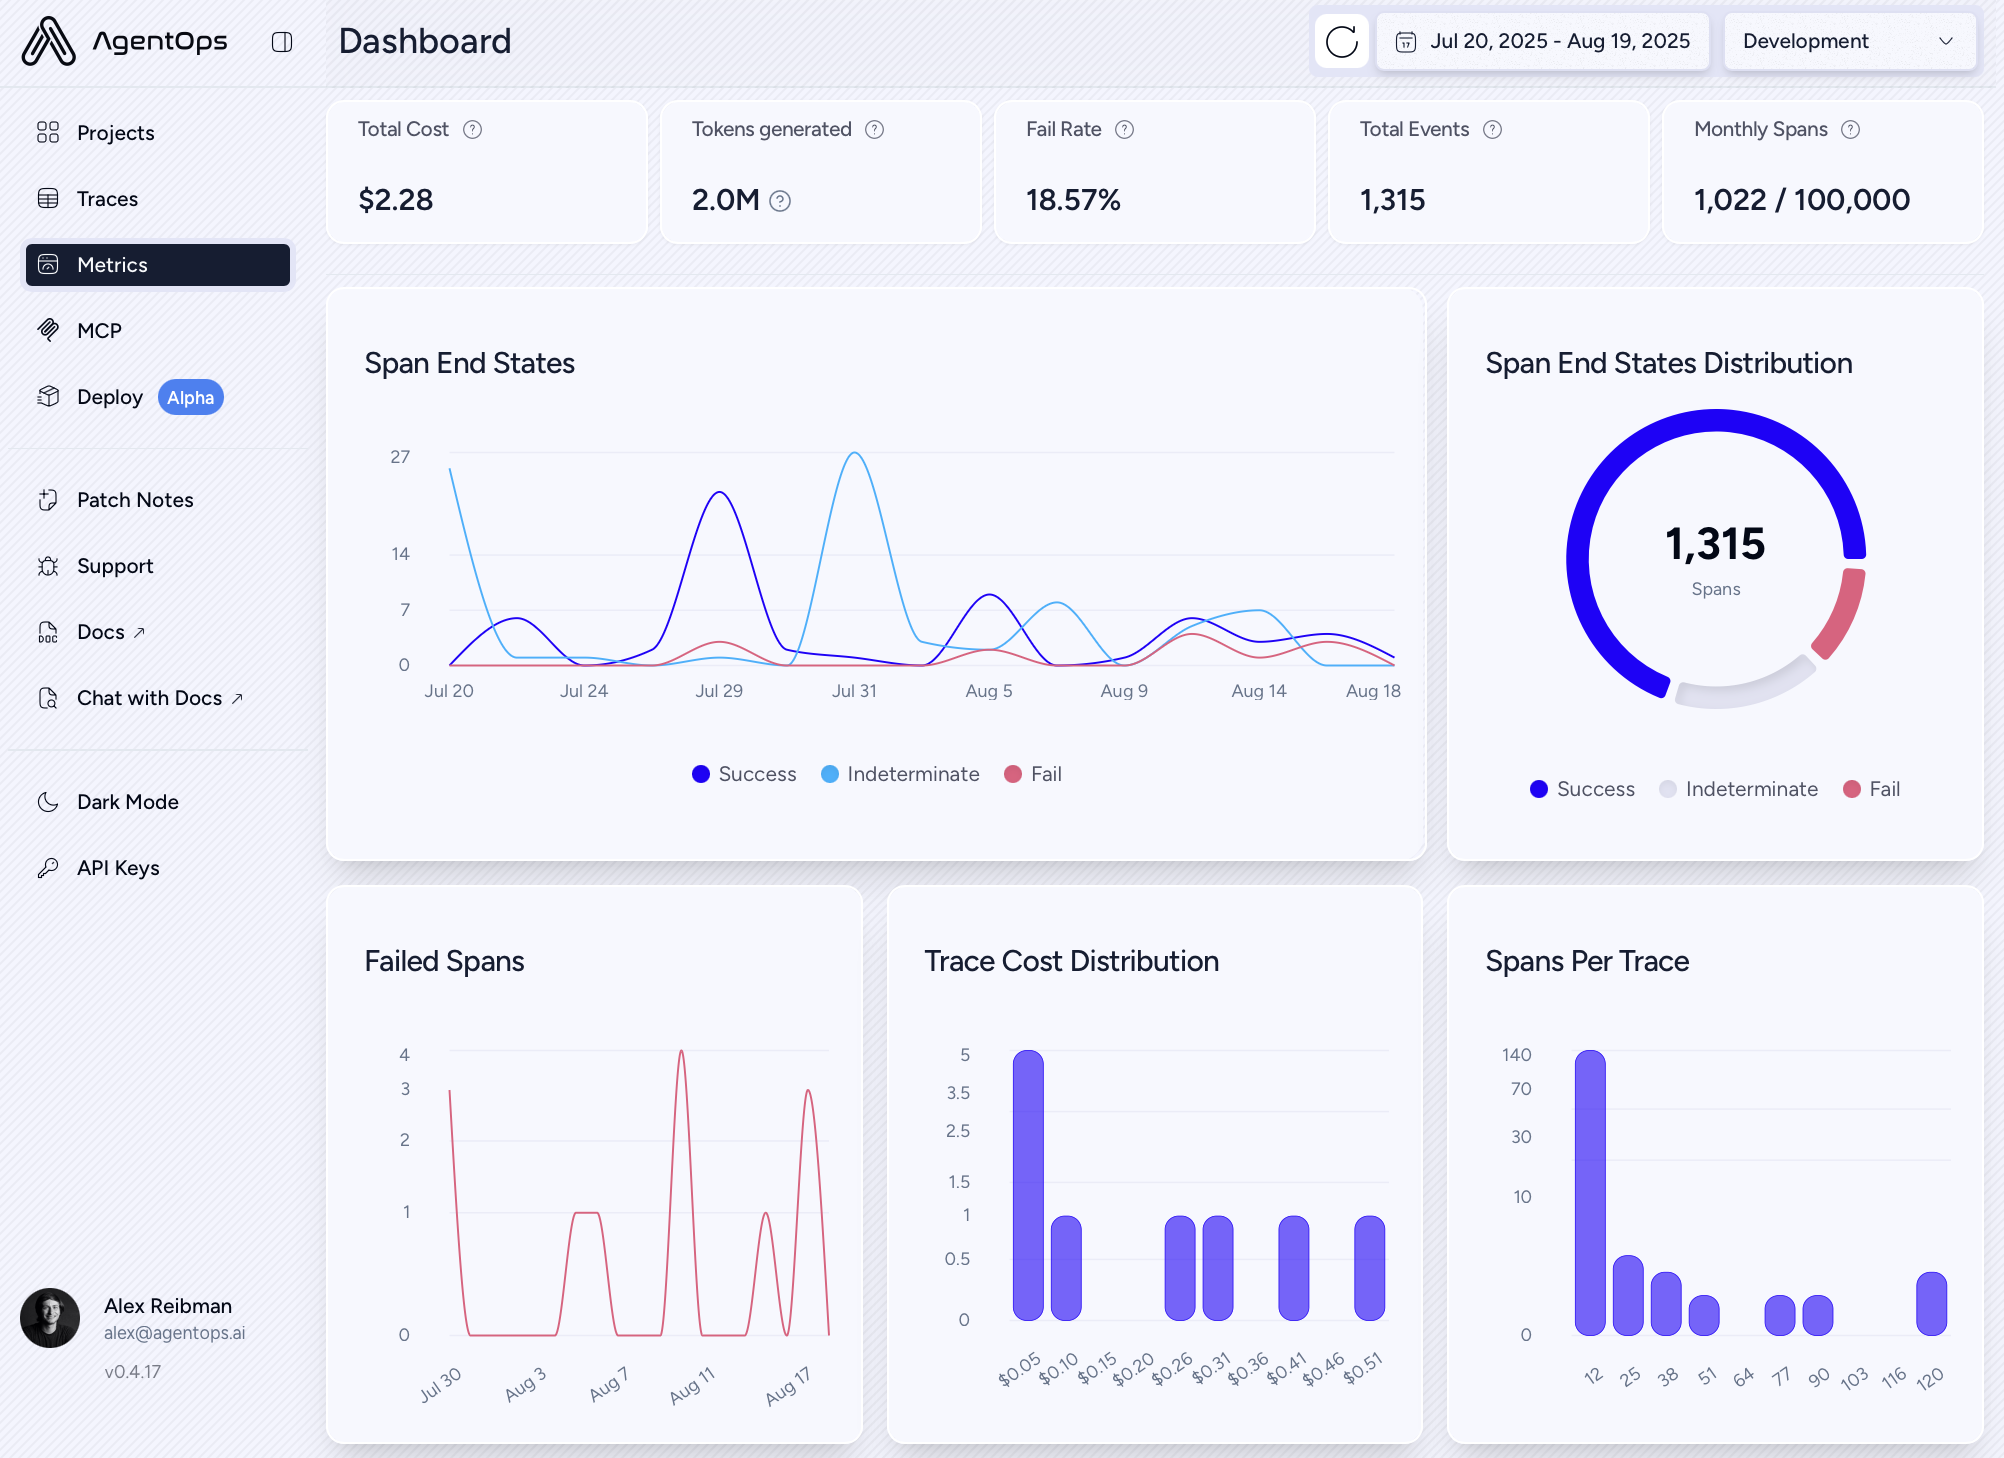
Task: Click the Total Cost help icon
Action: [473, 130]
